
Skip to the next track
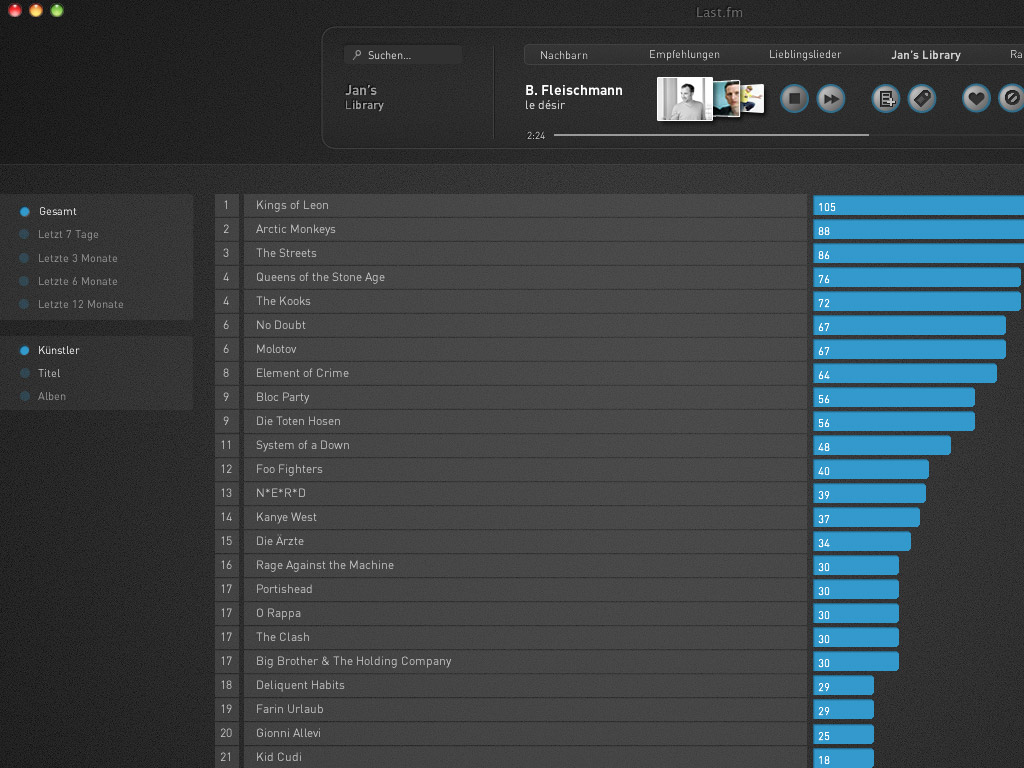pos(831,99)
